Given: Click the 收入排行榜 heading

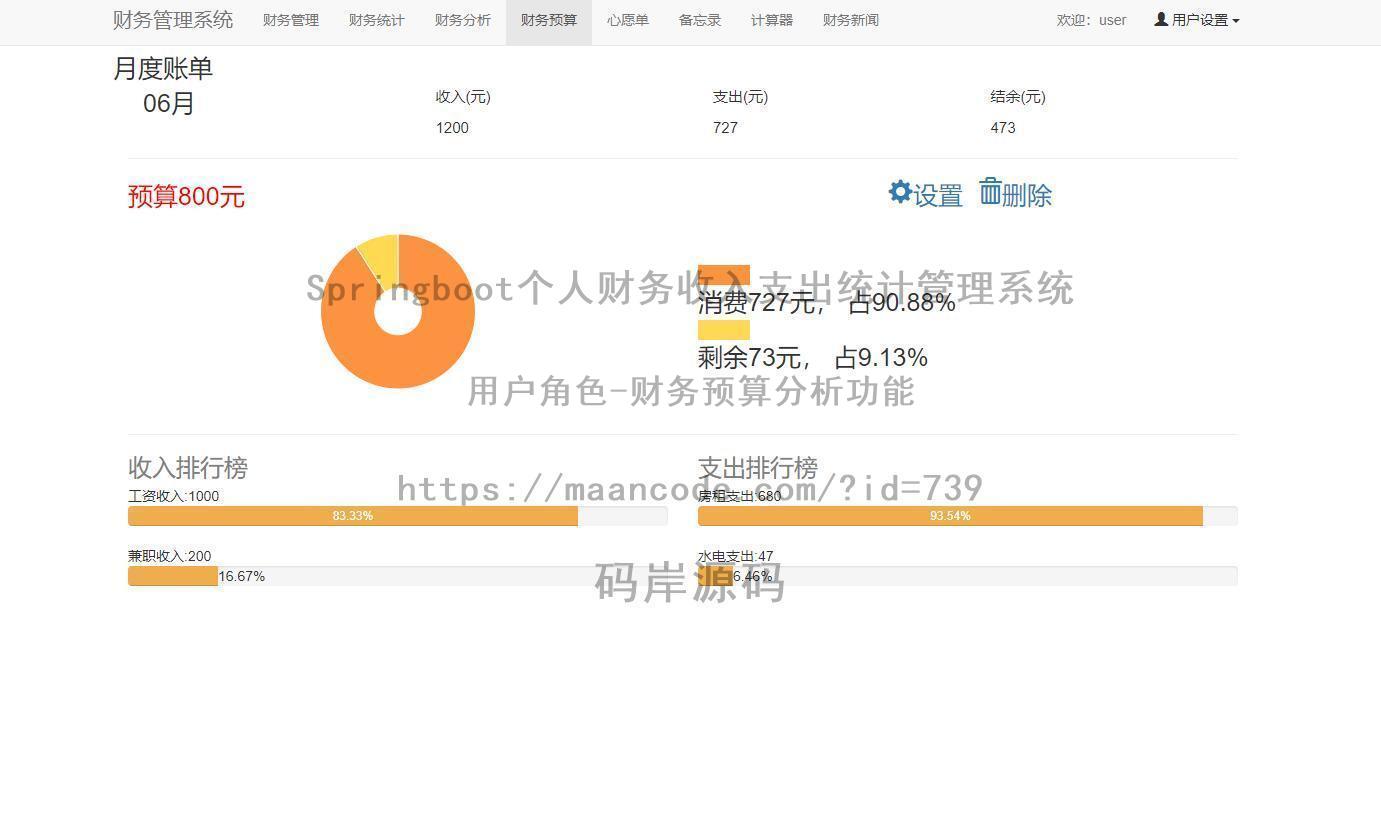Looking at the screenshot, I should [x=188, y=467].
